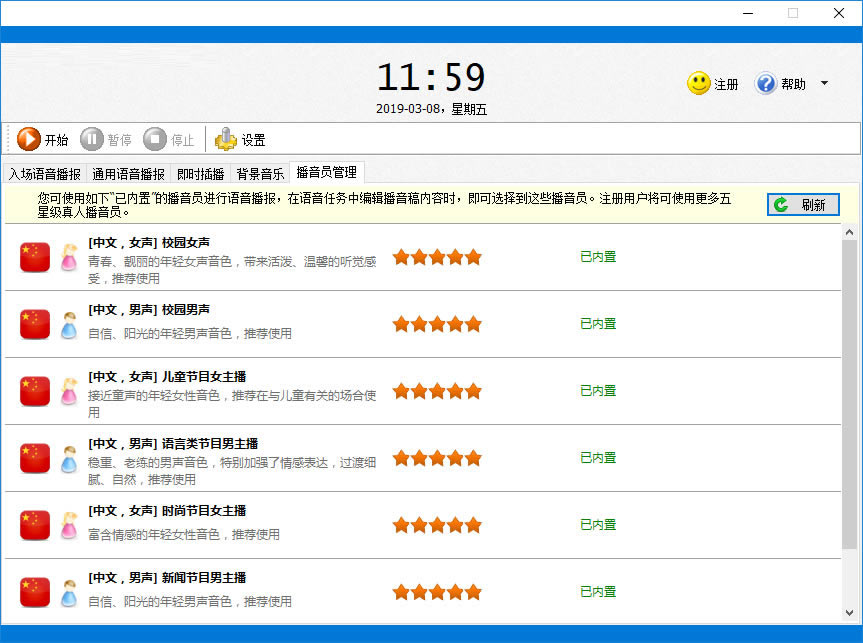
Task: Switch to the 通用语音播报 tab
Action: click(x=128, y=174)
